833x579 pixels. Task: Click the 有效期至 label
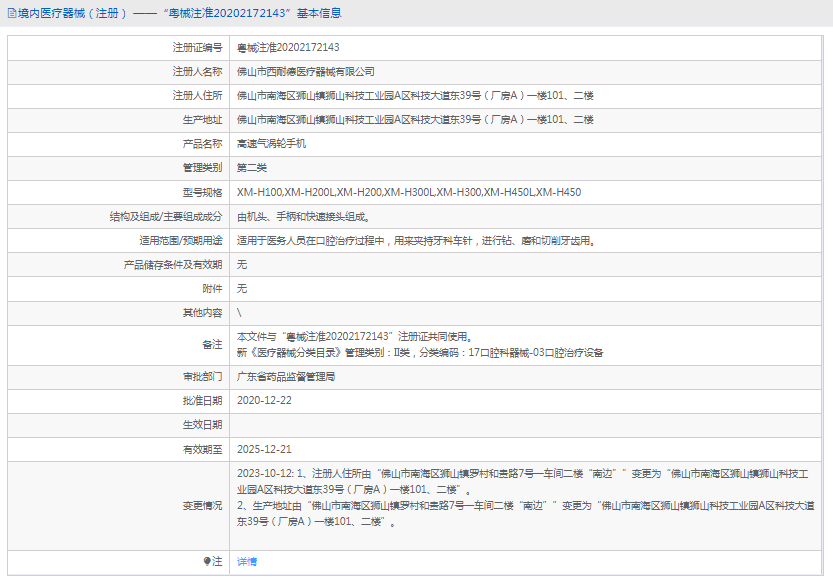coord(202,449)
